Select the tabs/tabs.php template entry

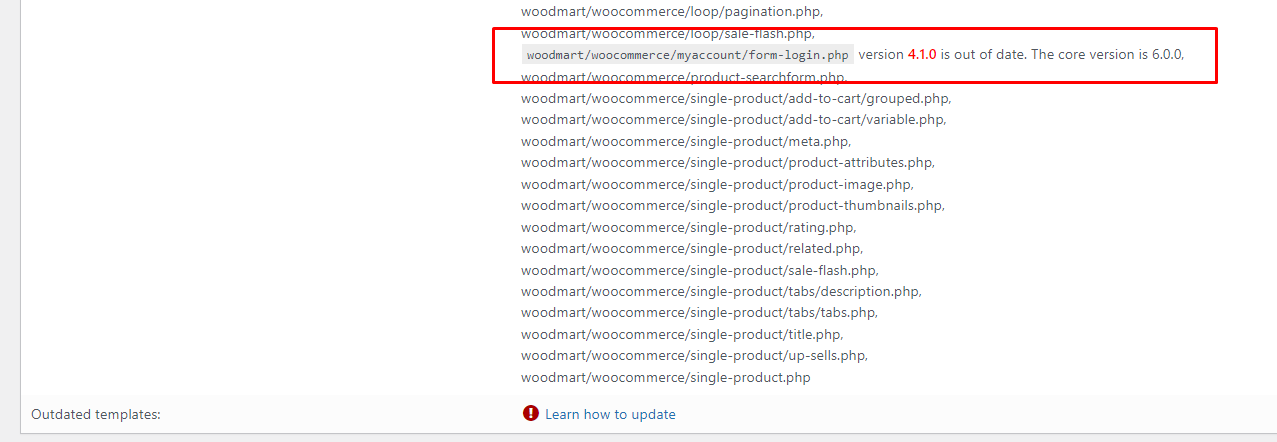pyautogui.click(x=700, y=312)
